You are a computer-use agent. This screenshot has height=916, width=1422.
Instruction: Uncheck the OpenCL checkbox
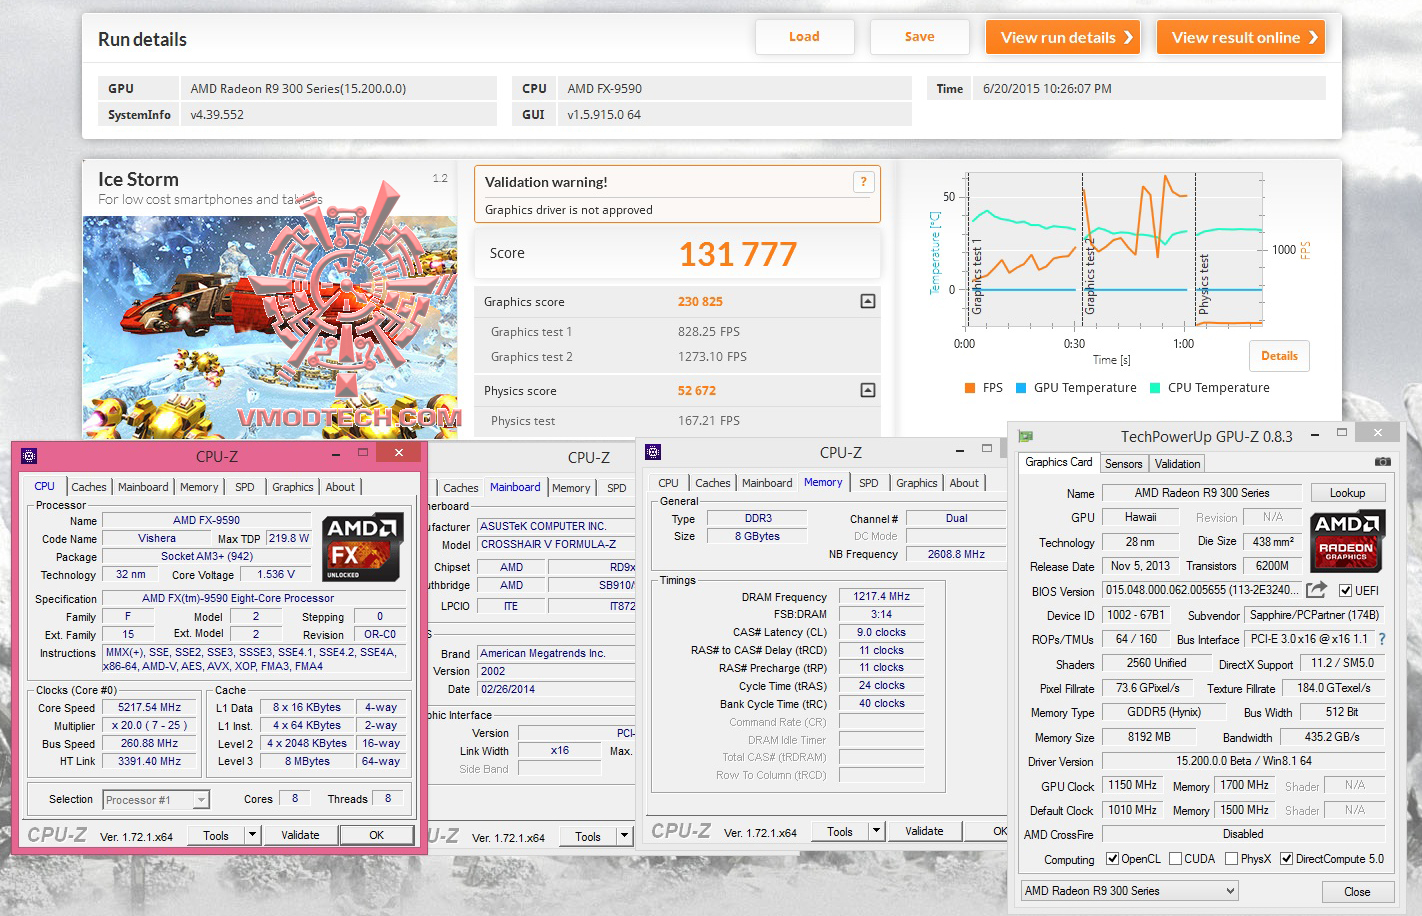click(x=1112, y=859)
